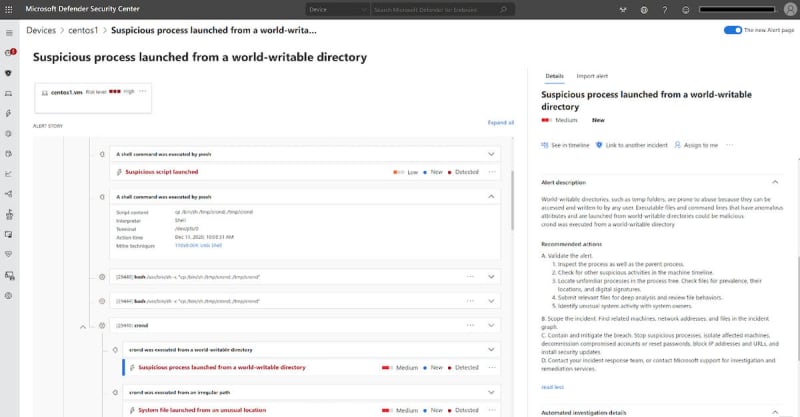800x417 pixels.
Task: Open the help question mark icon
Action: [x=664, y=10]
